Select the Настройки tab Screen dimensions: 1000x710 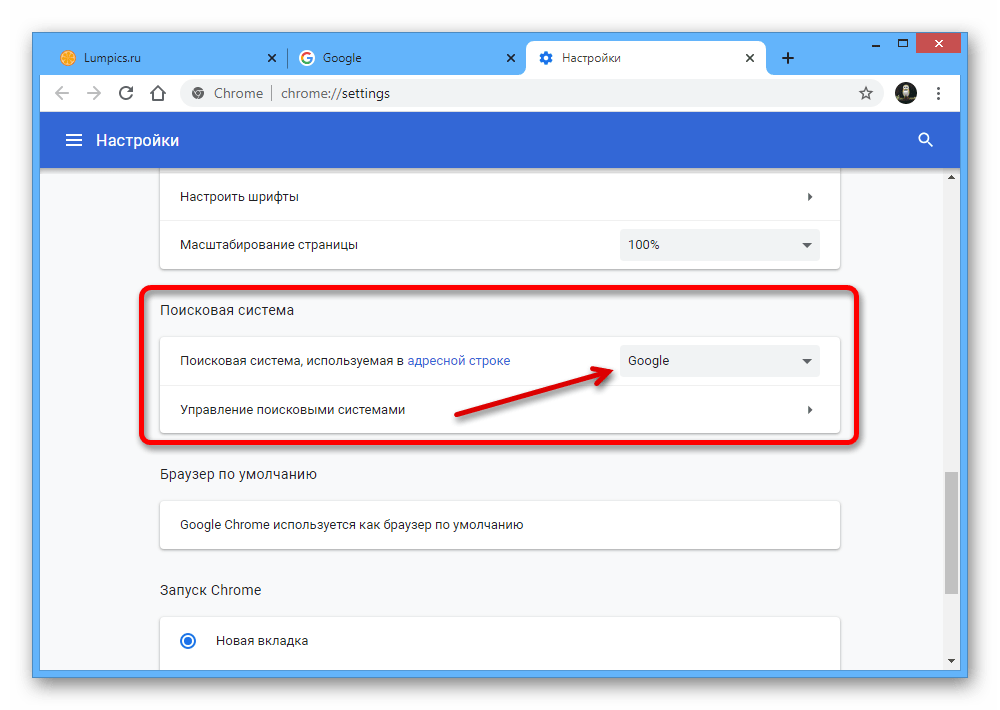click(645, 58)
